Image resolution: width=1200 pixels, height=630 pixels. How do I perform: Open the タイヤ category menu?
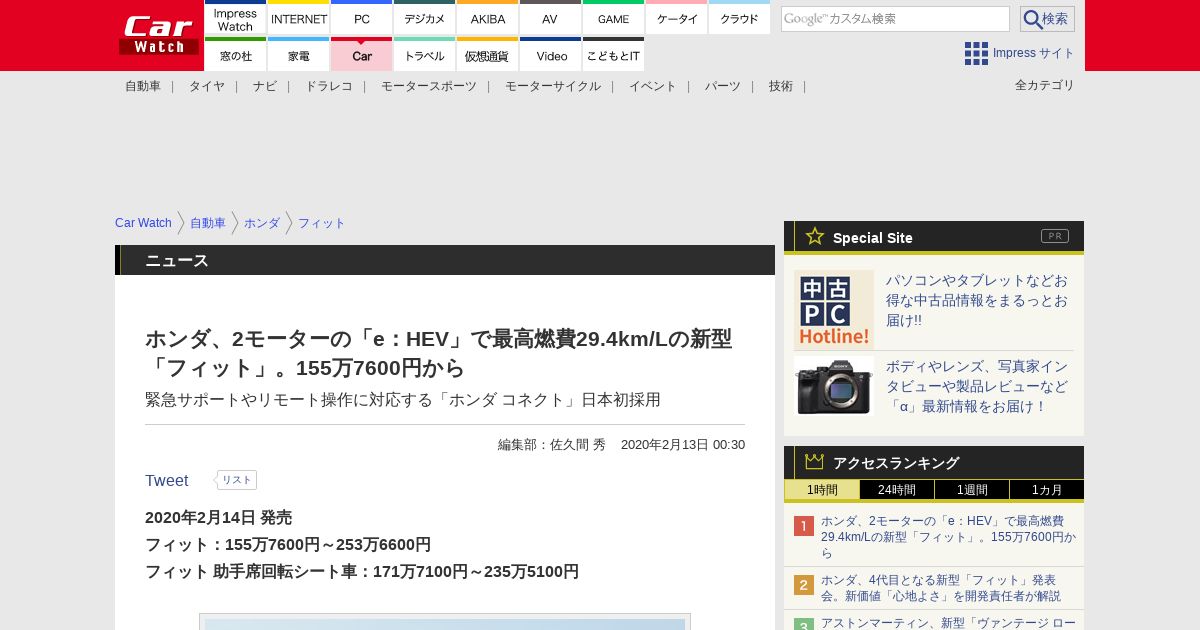pos(207,86)
